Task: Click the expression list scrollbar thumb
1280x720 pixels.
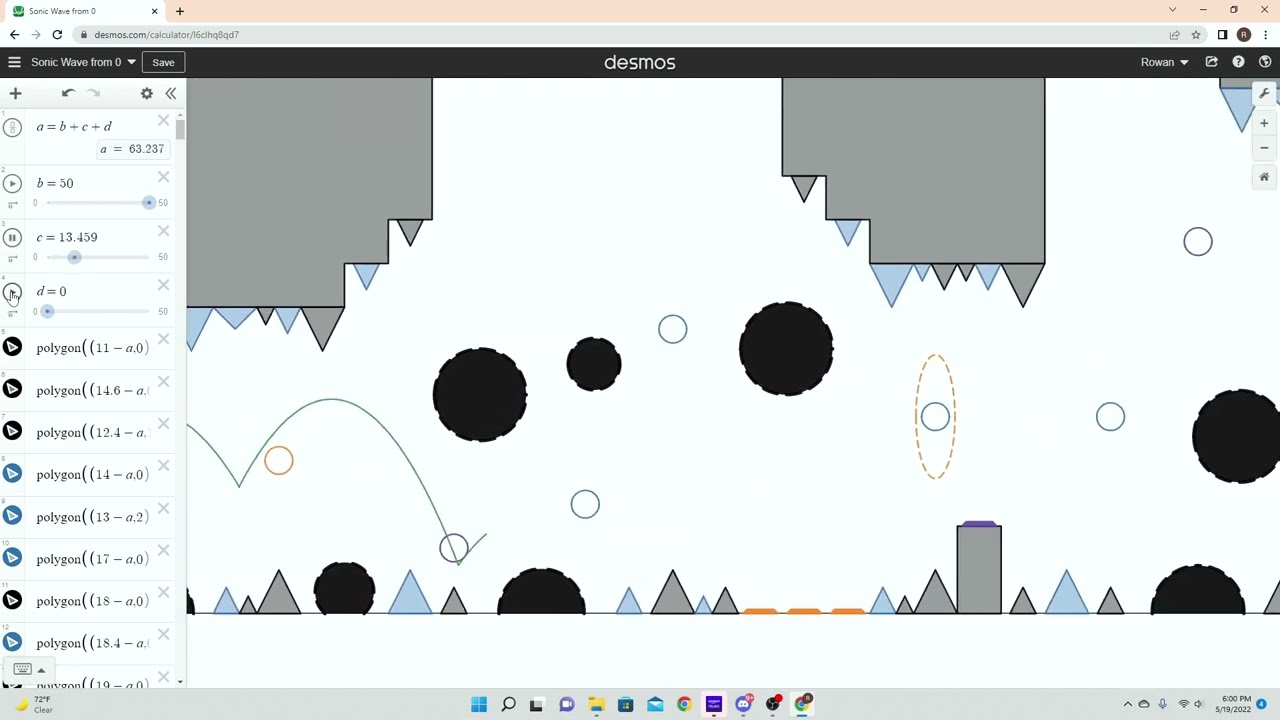Action: click(180, 130)
